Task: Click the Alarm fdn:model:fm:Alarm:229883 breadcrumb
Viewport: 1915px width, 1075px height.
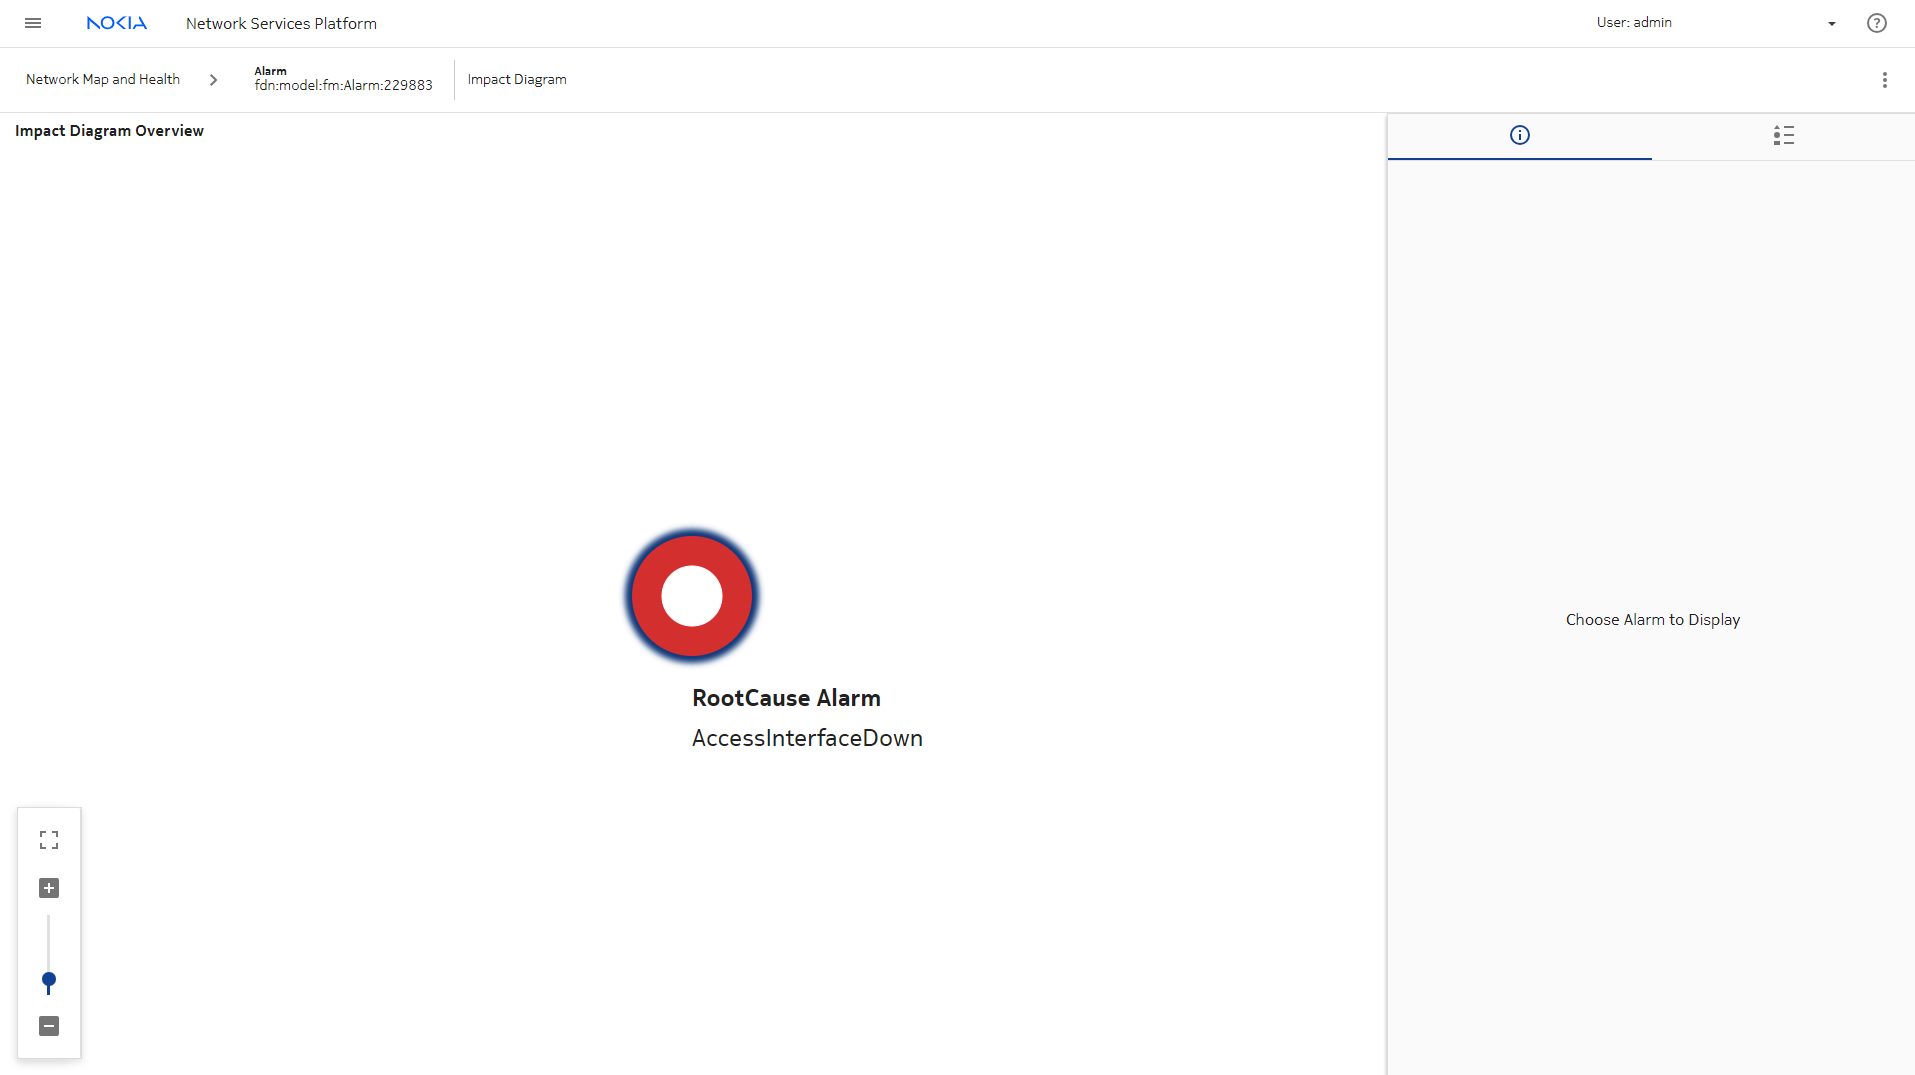Action: pyautogui.click(x=343, y=79)
